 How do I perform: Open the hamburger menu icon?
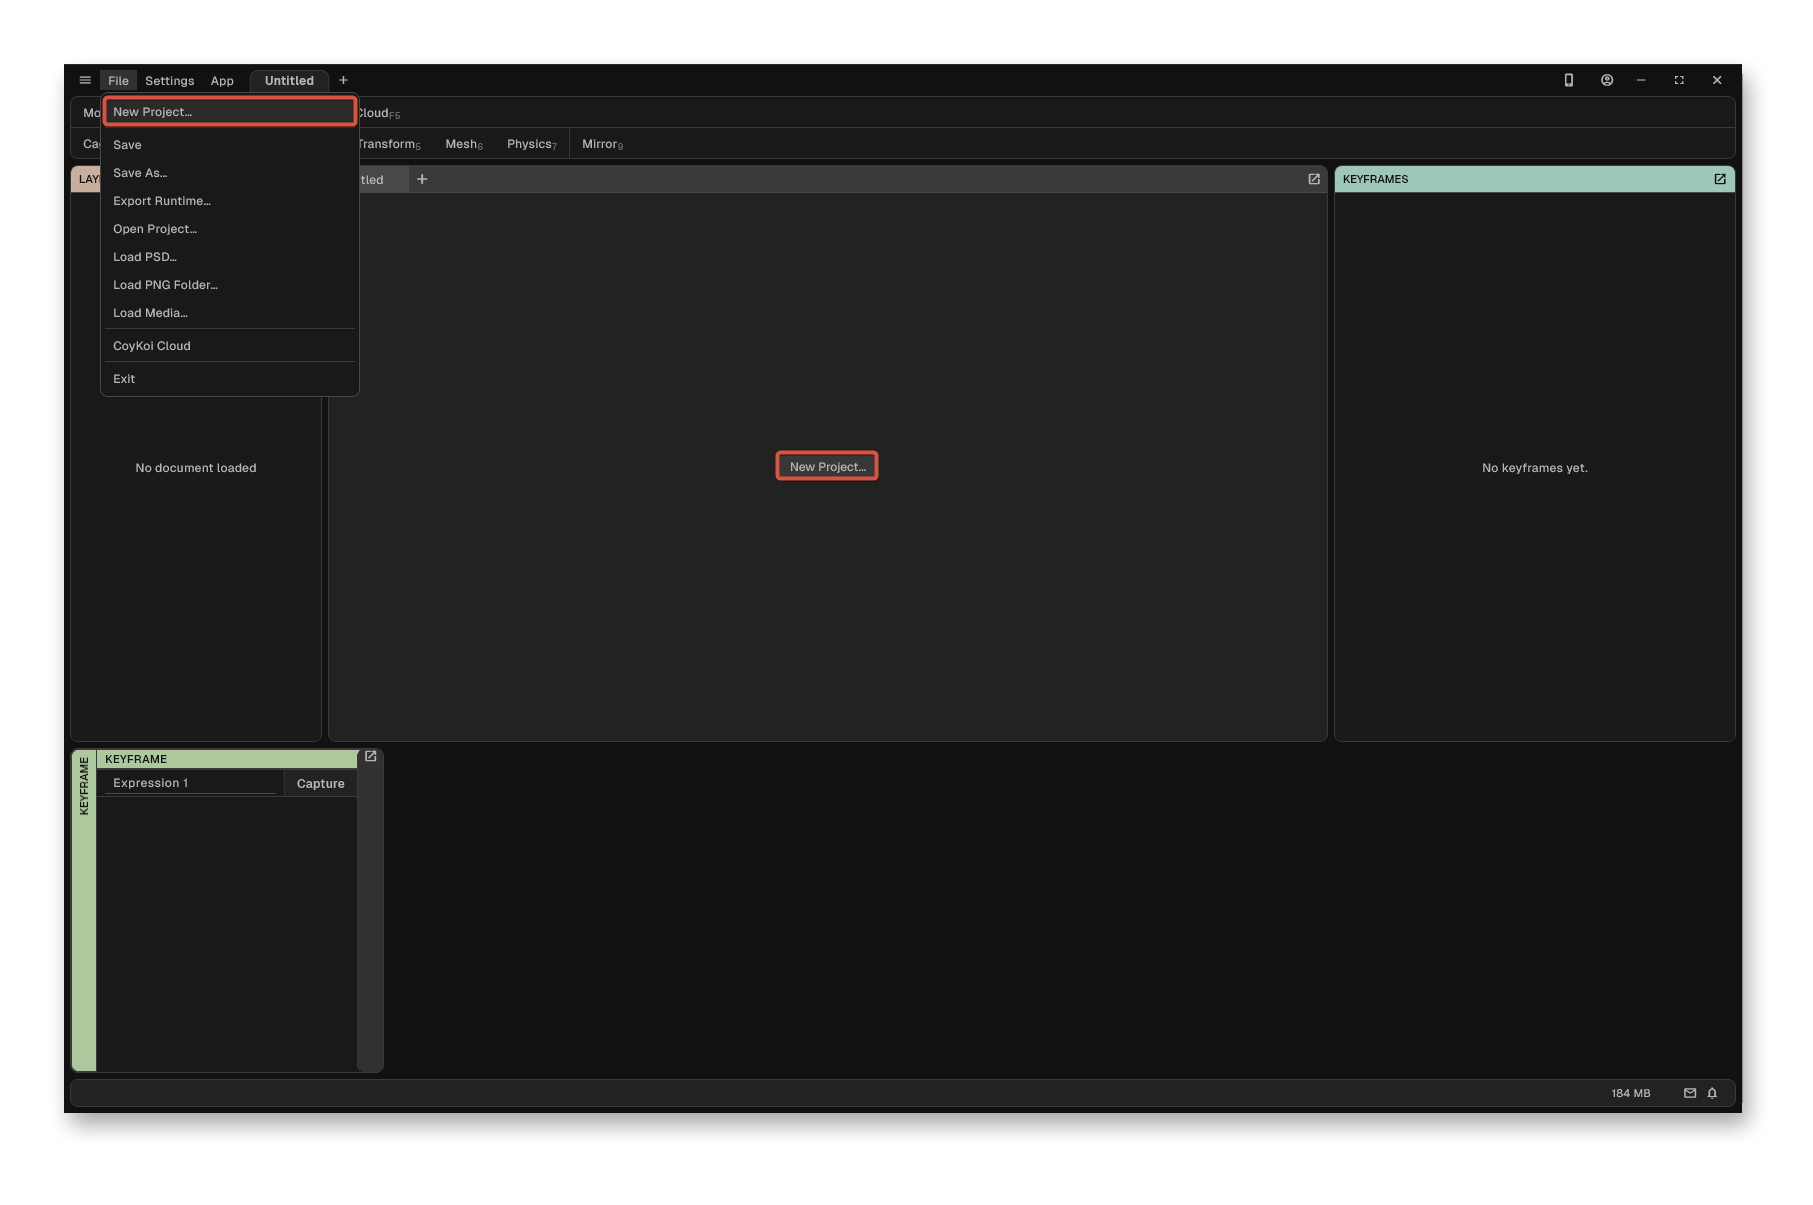[x=85, y=80]
